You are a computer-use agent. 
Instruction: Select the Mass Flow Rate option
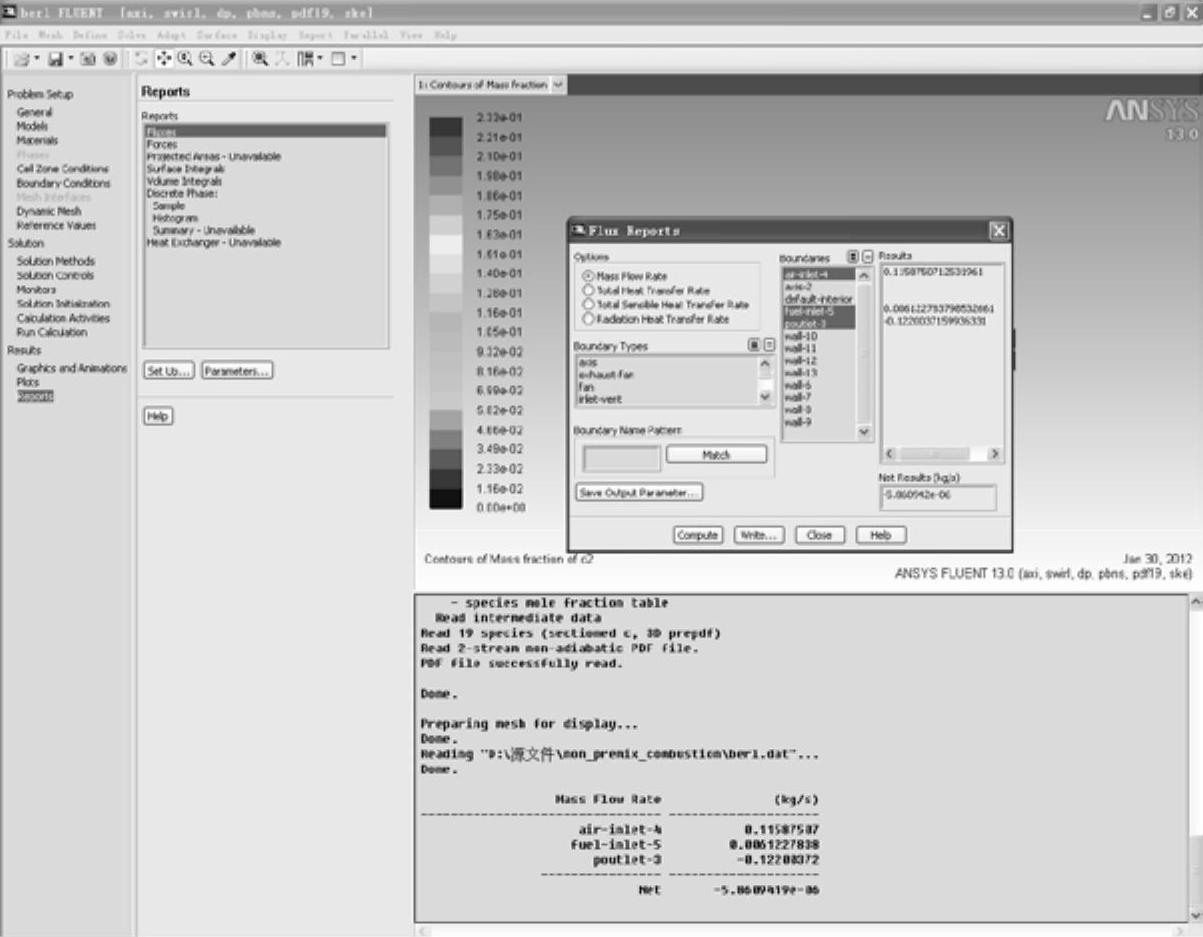coord(587,276)
